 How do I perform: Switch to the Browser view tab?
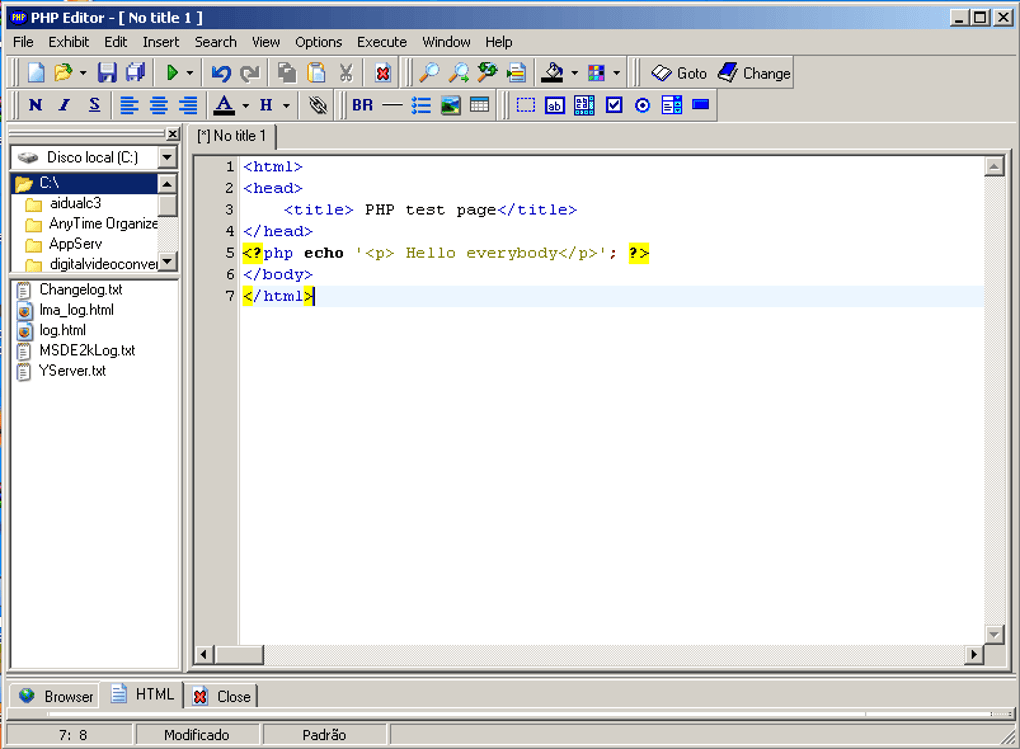tap(56, 696)
